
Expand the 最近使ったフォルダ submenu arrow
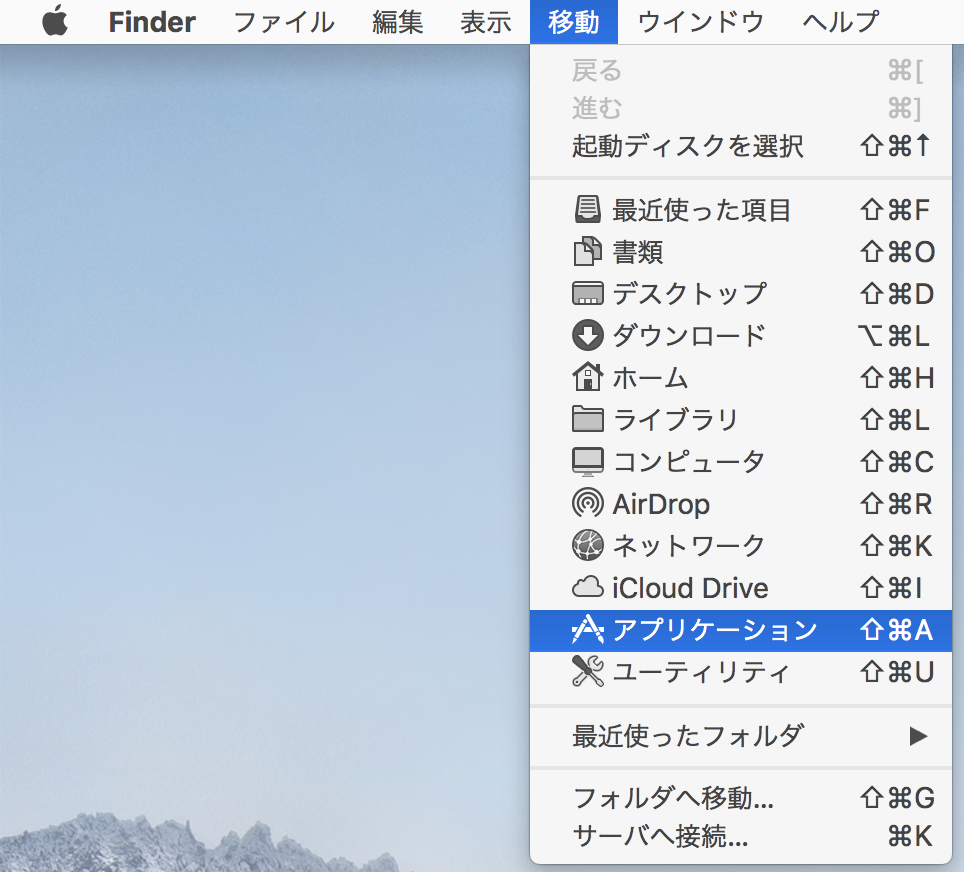pyautogui.click(x=917, y=737)
